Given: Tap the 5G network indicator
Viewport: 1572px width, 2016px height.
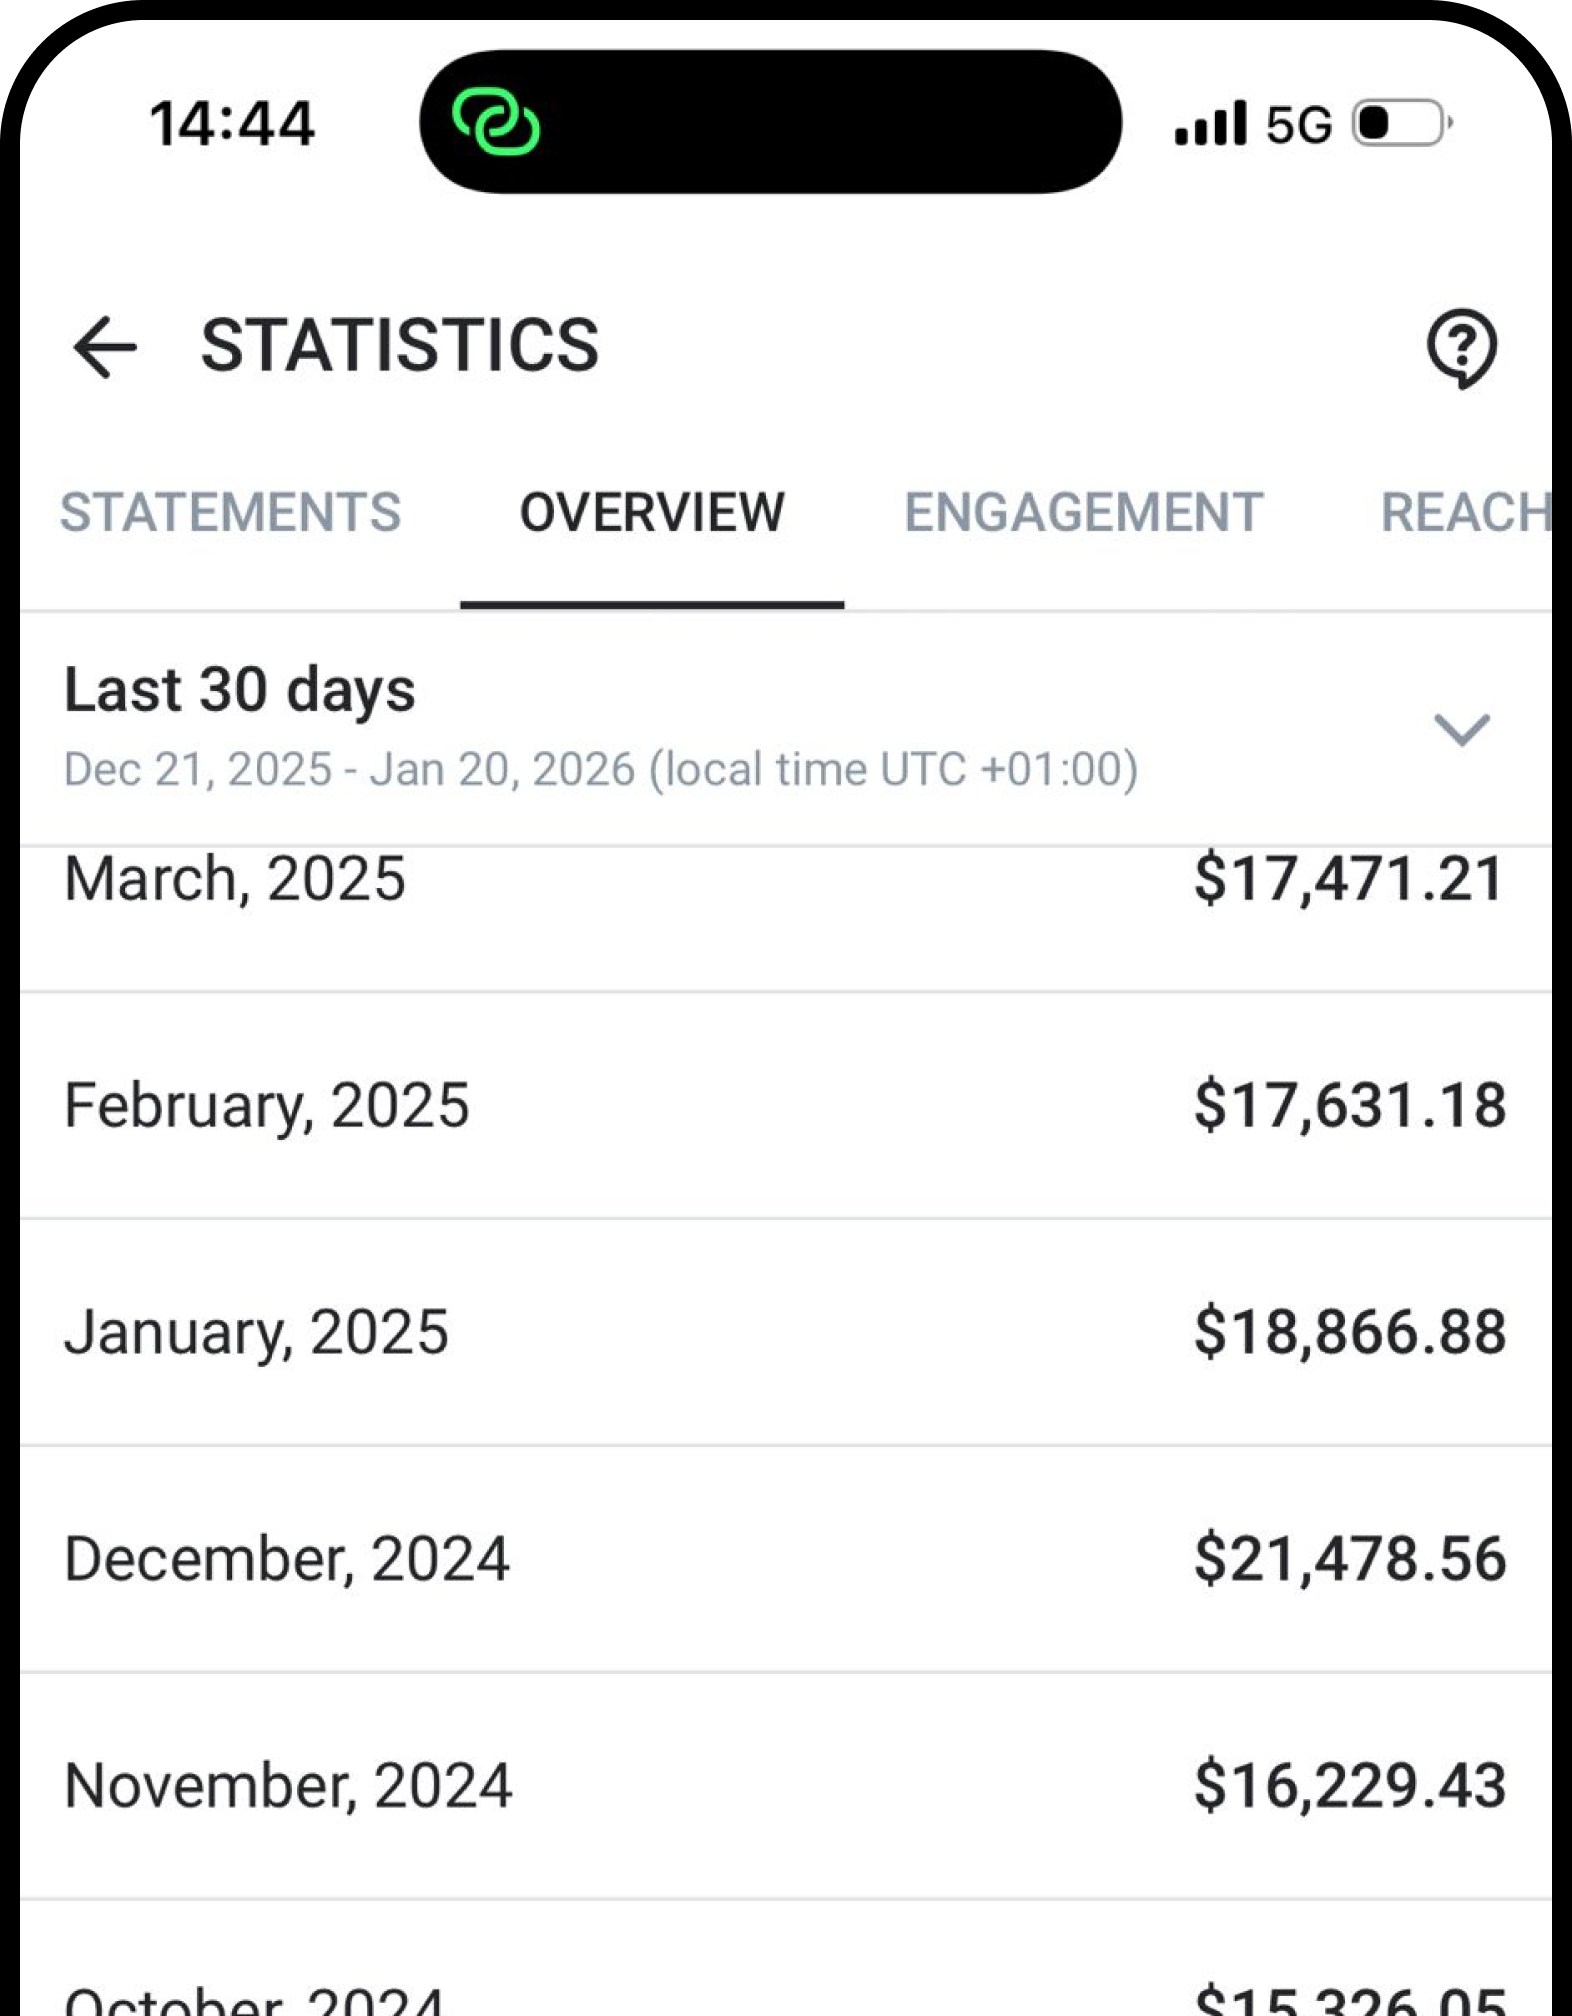Looking at the screenshot, I should click(1299, 125).
